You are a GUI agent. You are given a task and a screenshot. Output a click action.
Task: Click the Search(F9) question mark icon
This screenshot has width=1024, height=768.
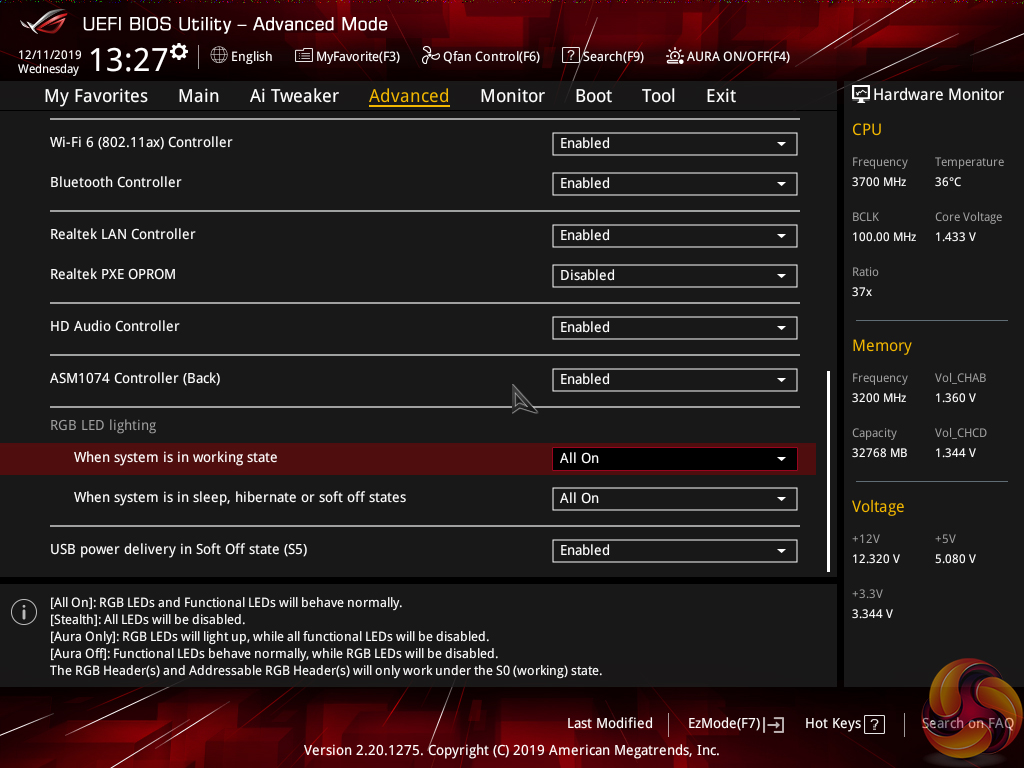pos(570,56)
